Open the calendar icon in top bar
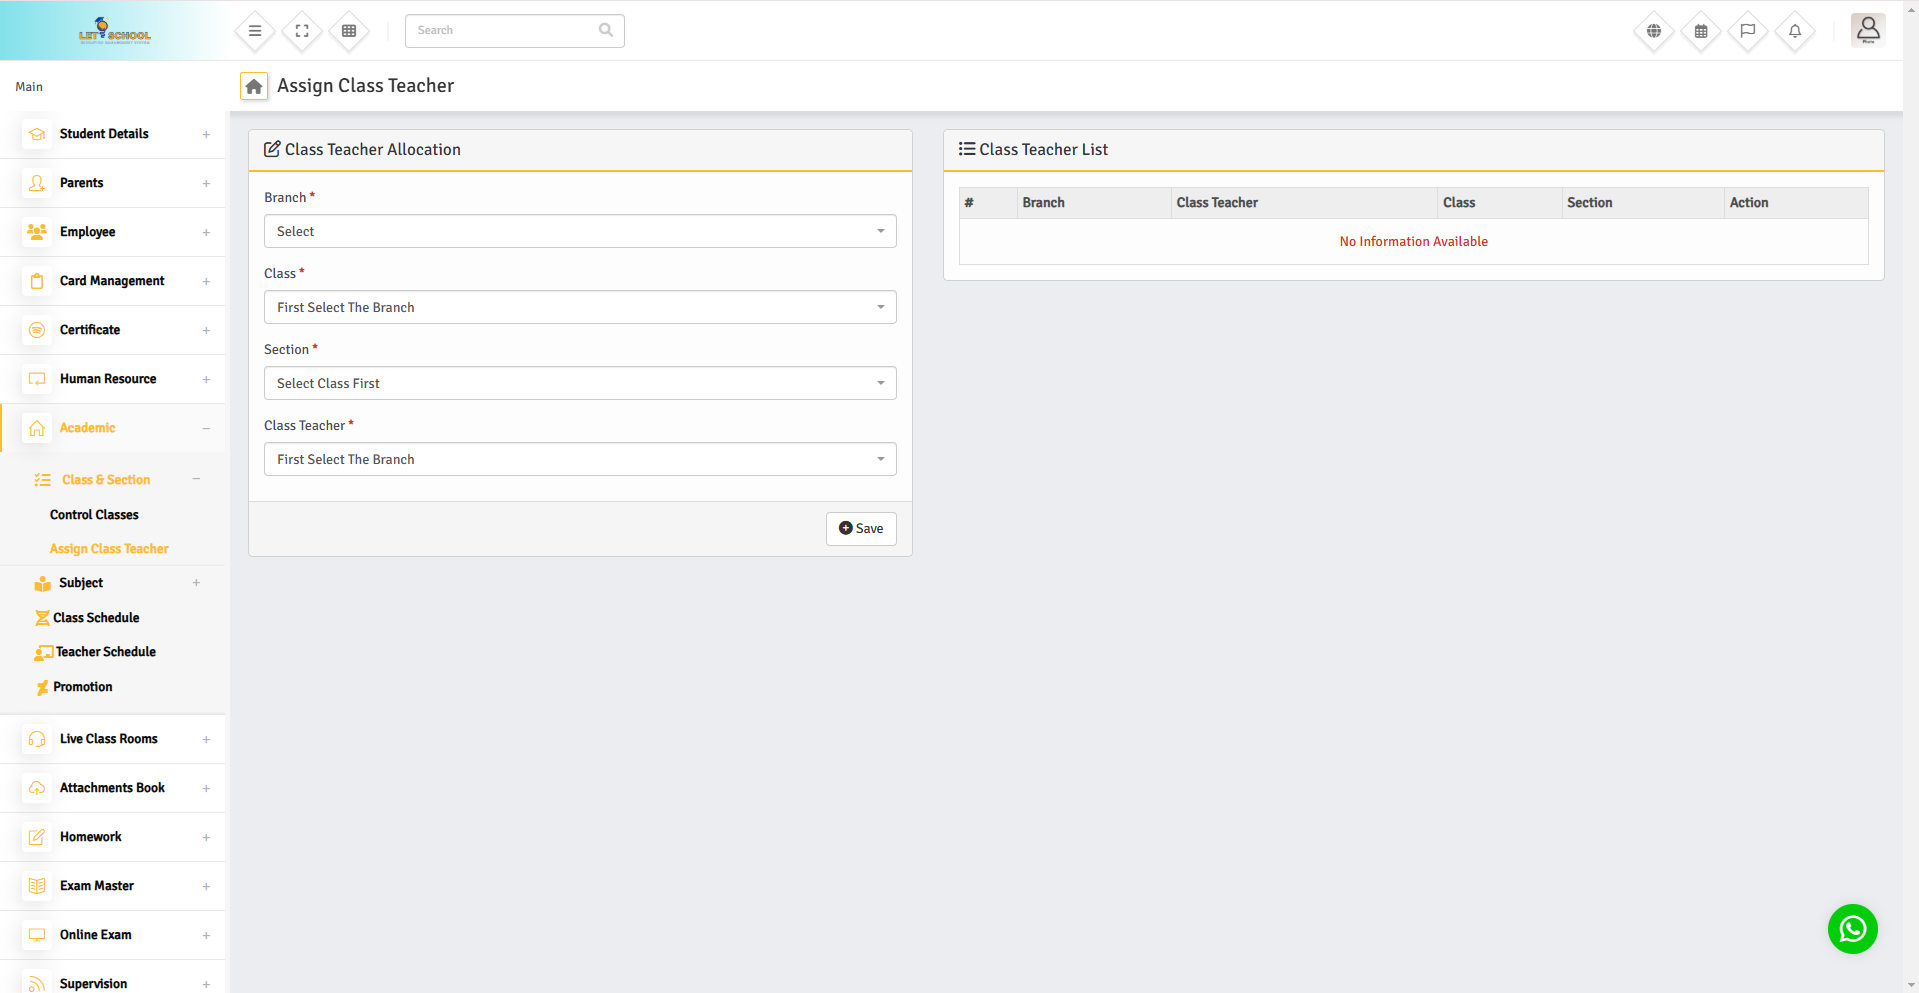This screenshot has width=1919, height=993. [1701, 31]
